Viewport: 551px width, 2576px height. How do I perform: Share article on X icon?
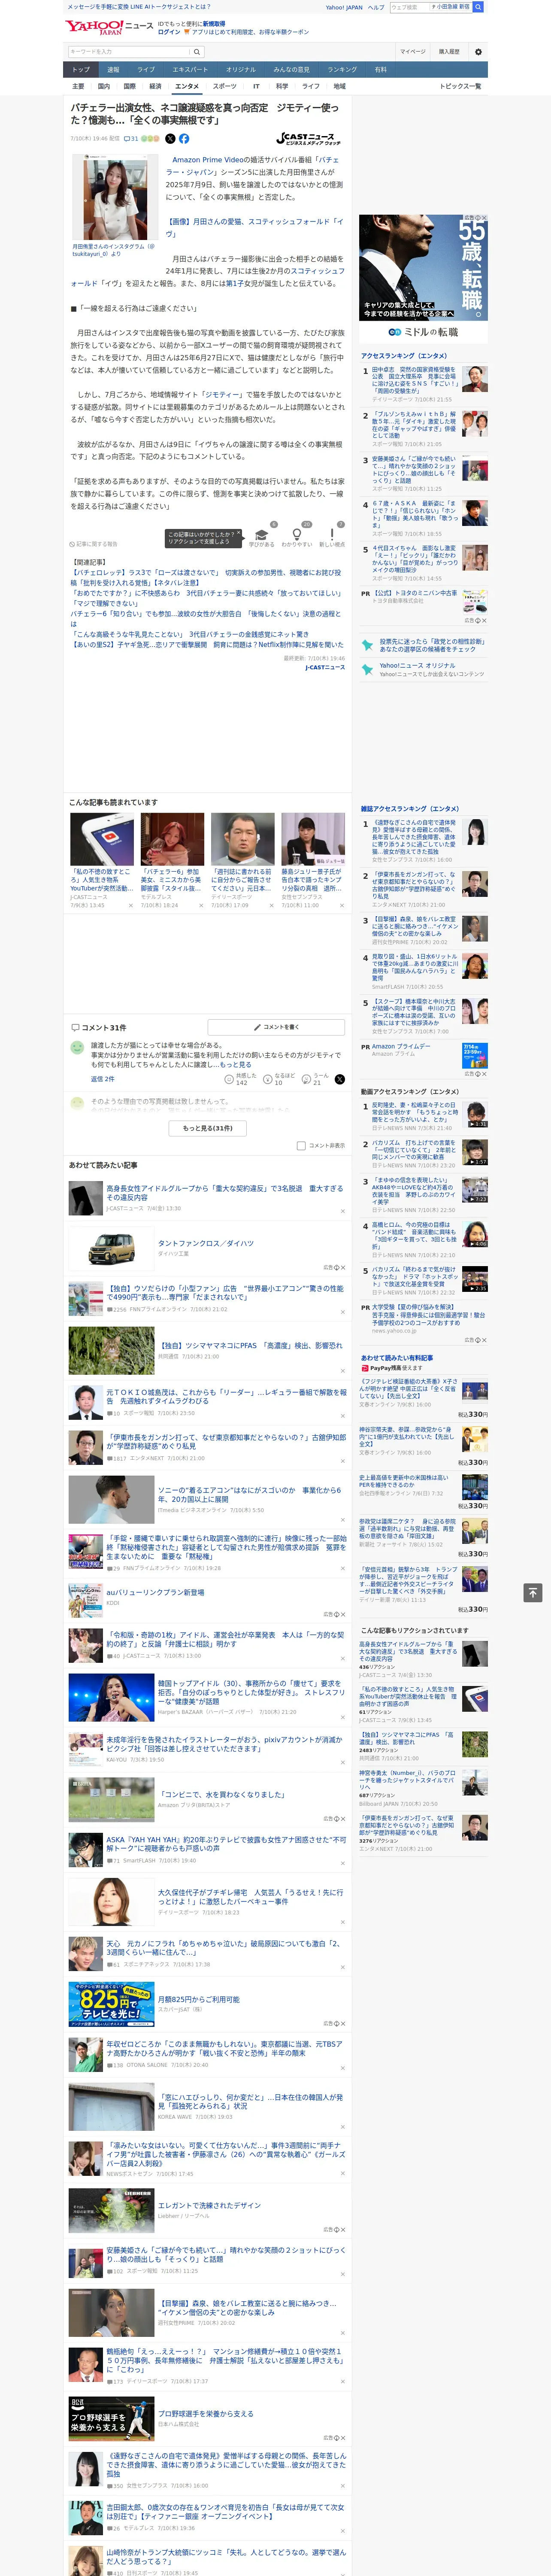170,139
